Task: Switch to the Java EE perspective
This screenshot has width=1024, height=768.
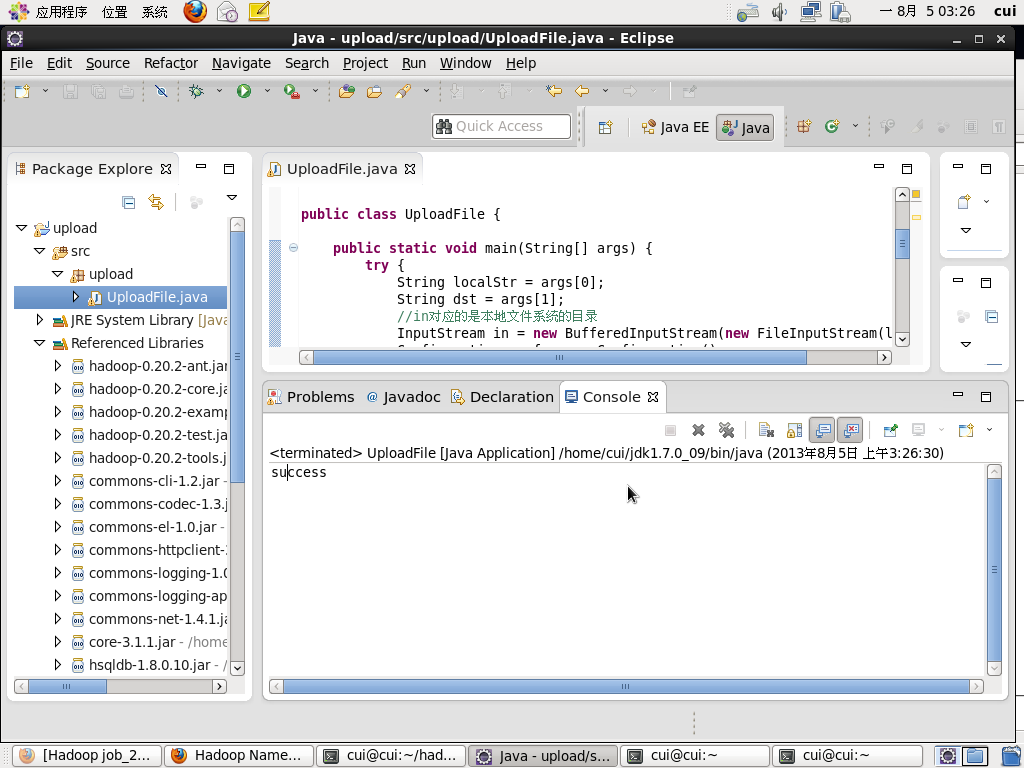Action: pos(676,127)
